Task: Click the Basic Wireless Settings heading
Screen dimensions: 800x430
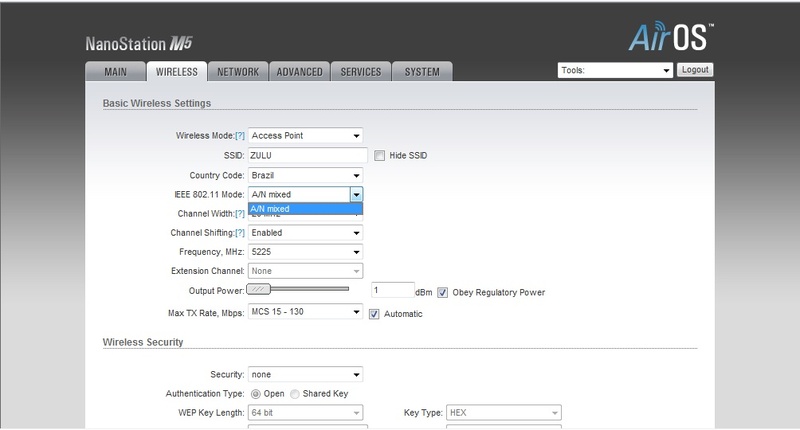Action: click(157, 103)
